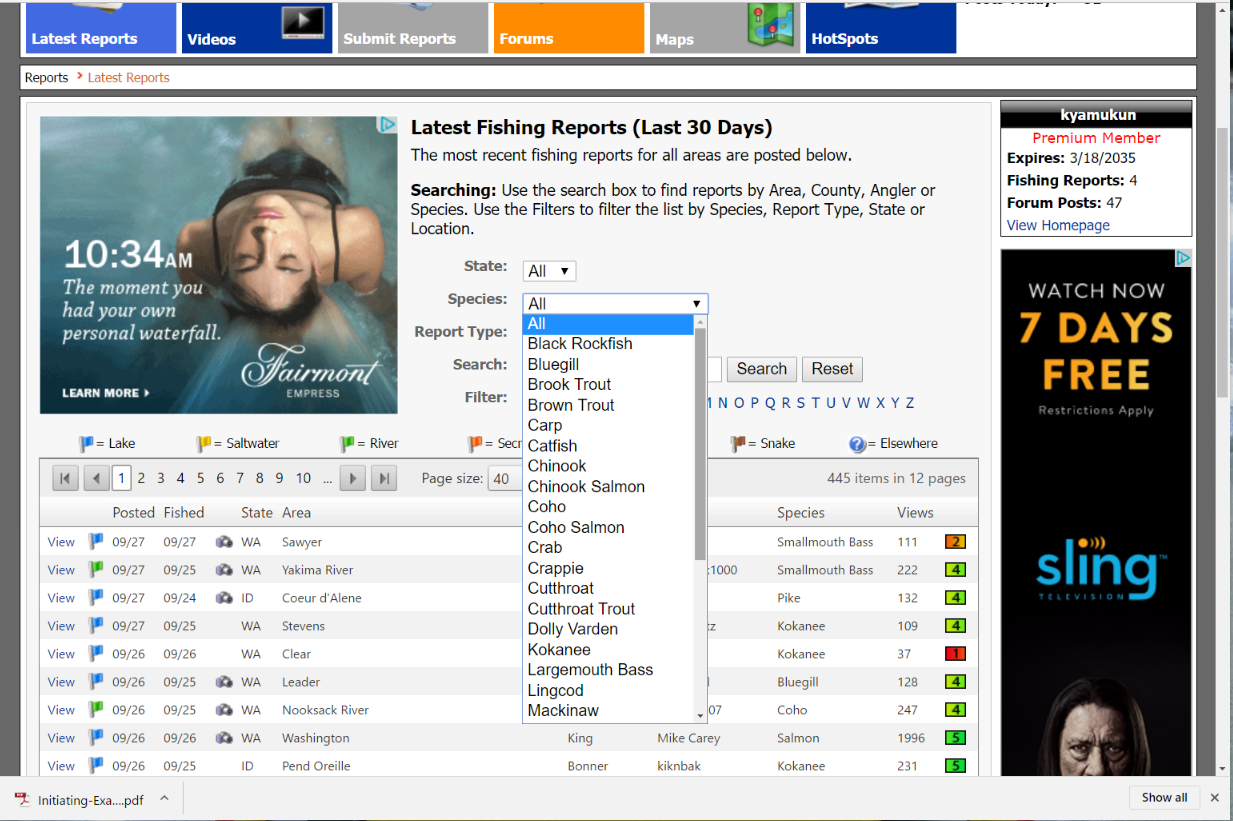Click the camera icon in the Sawyer row

click(224, 542)
